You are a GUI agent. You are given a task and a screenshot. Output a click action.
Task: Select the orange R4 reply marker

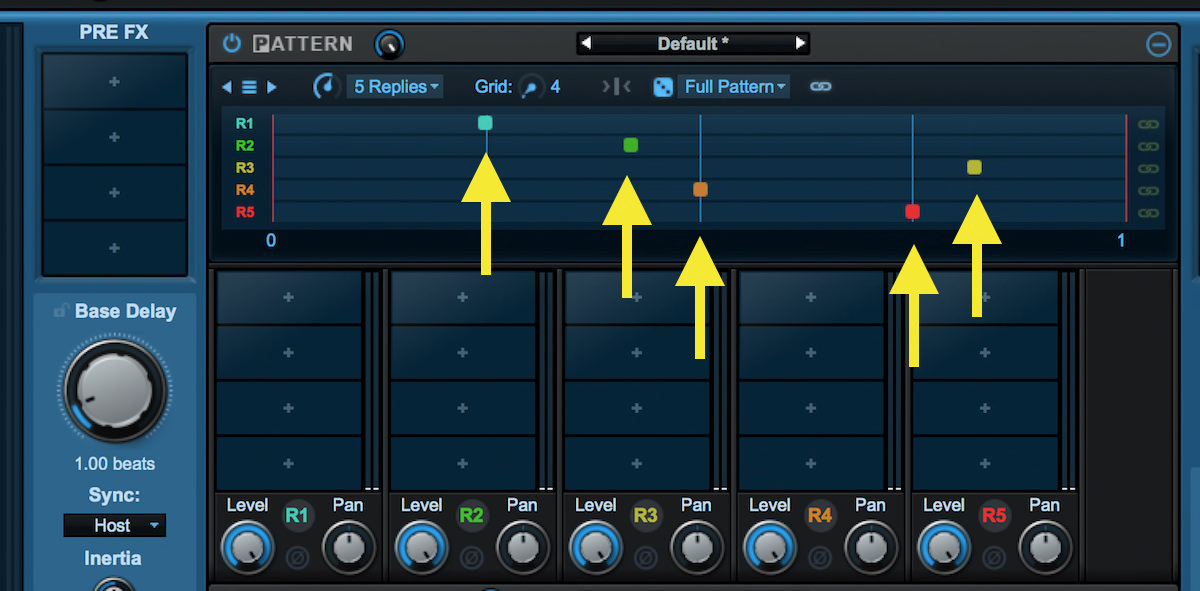click(x=700, y=189)
